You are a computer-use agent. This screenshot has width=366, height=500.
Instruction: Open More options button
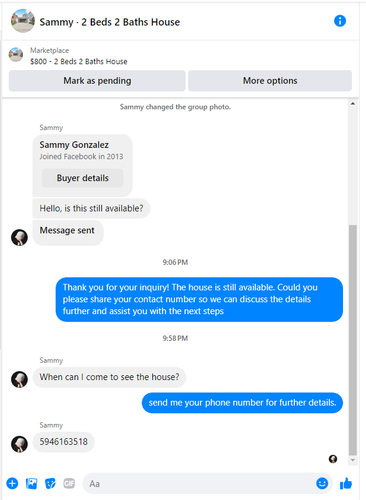pos(270,81)
